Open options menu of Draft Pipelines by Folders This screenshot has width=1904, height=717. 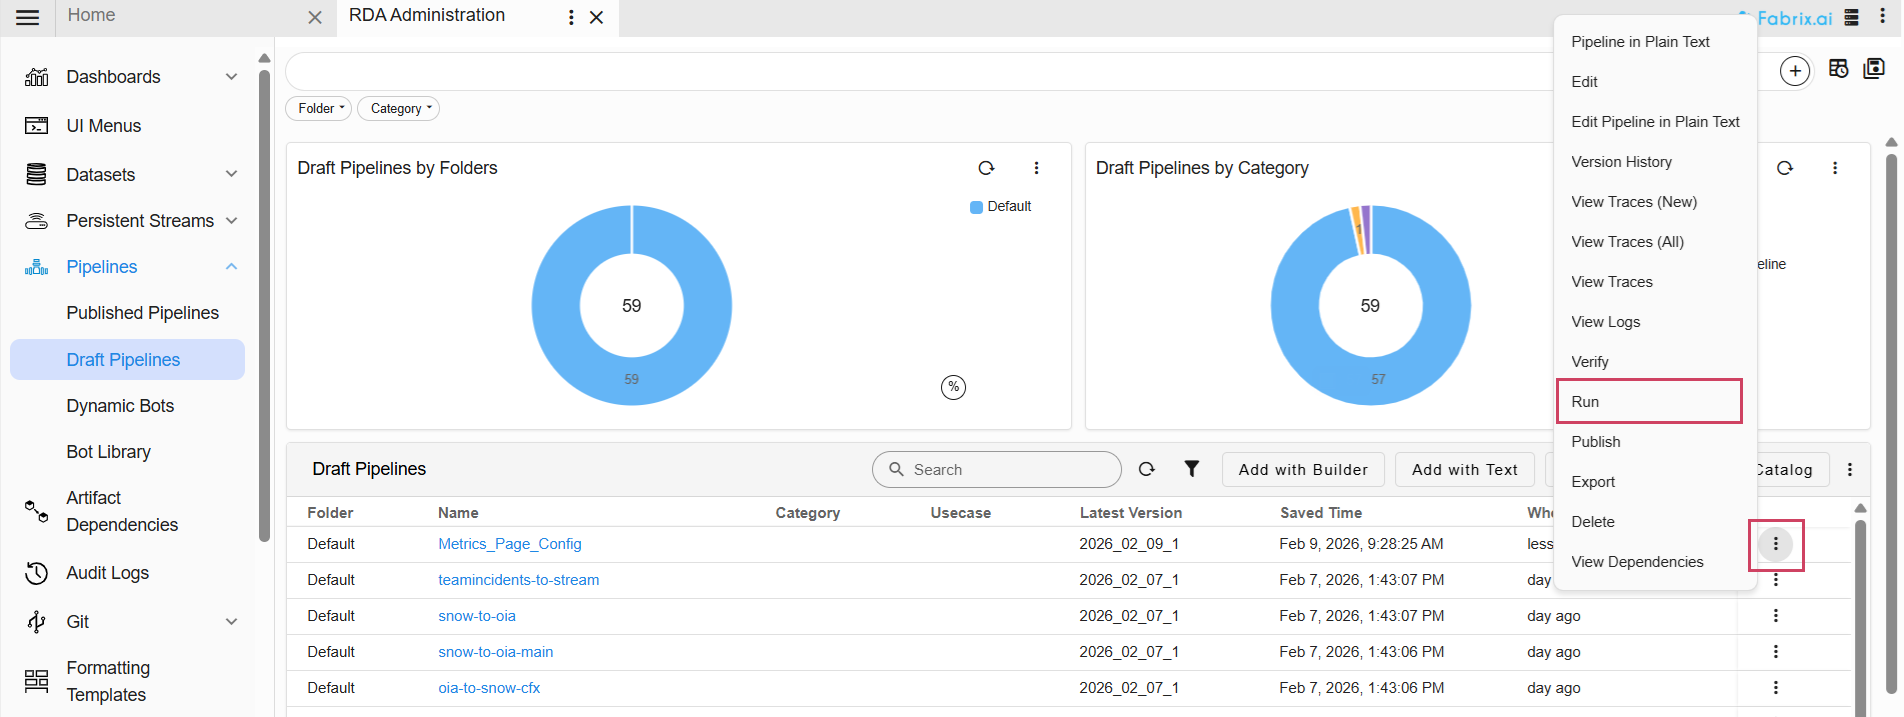point(1036,168)
